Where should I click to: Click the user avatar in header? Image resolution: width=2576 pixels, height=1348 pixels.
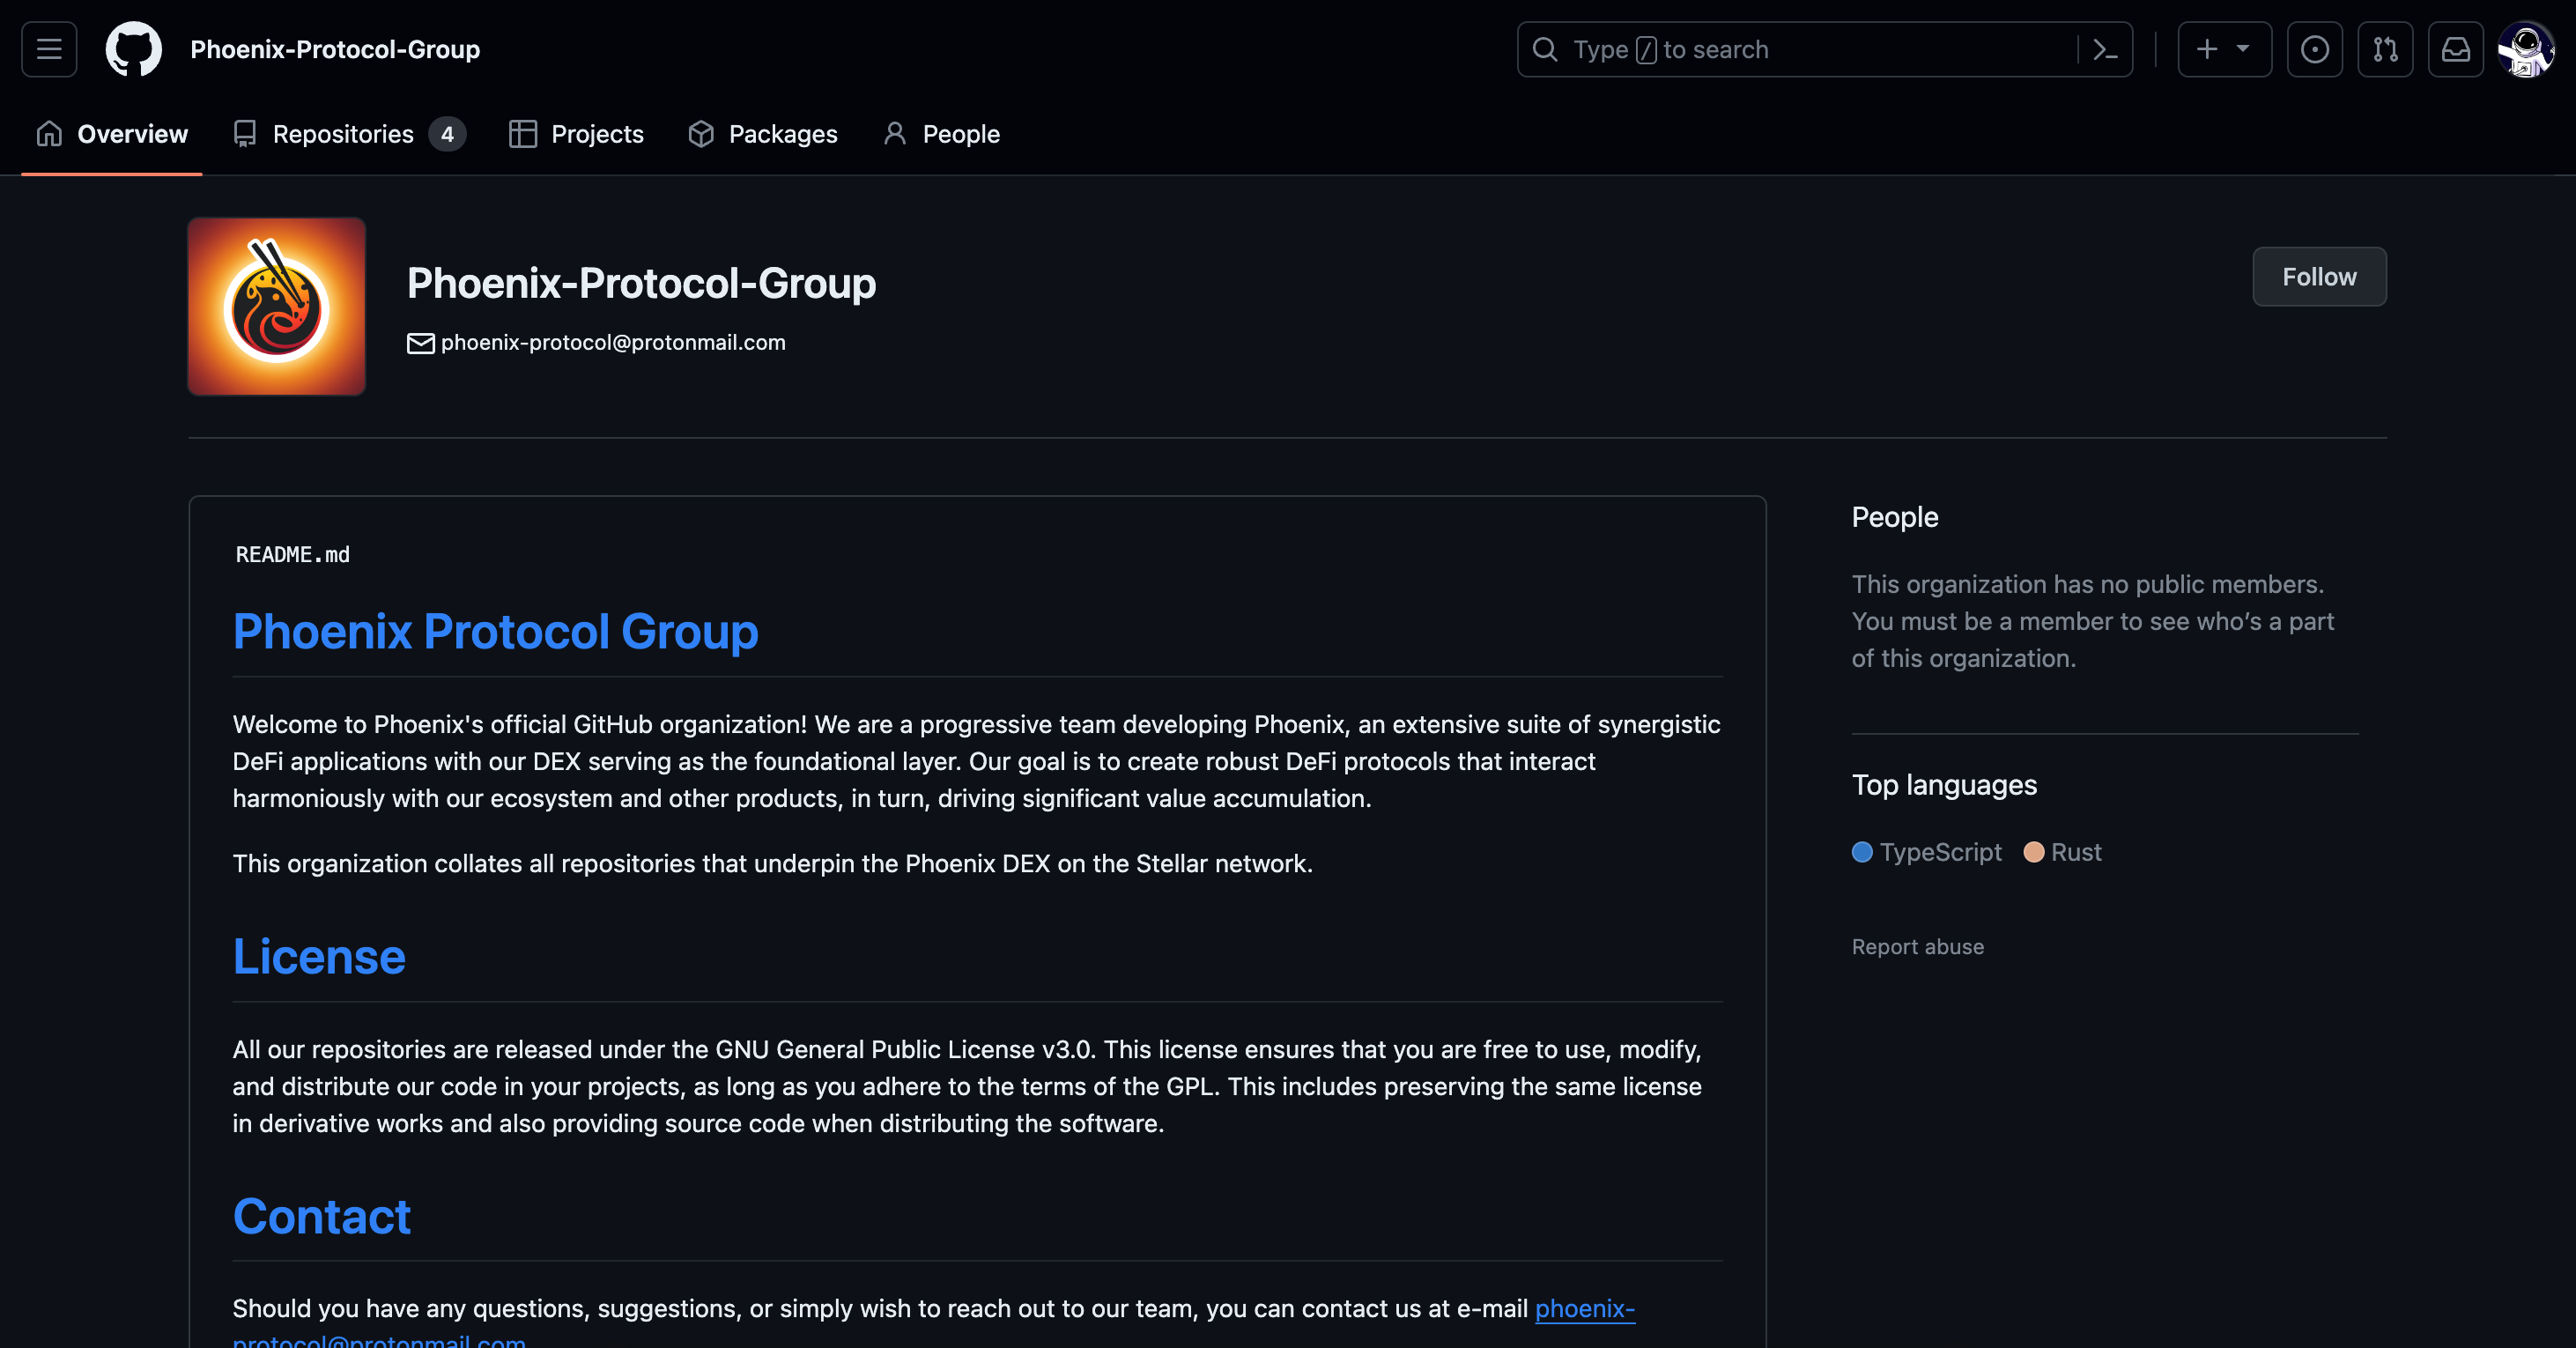click(x=2525, y=49)
